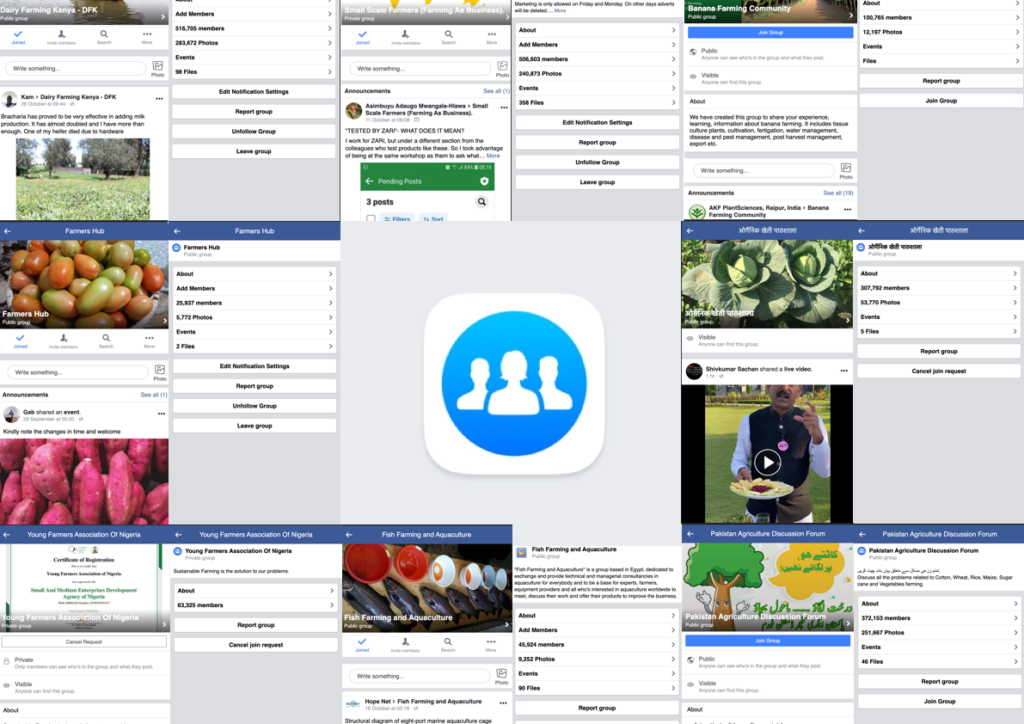Open the sweet potatoes photo in Gab's post
Viewport: 1024px width, 724px height.
point(84,481)
